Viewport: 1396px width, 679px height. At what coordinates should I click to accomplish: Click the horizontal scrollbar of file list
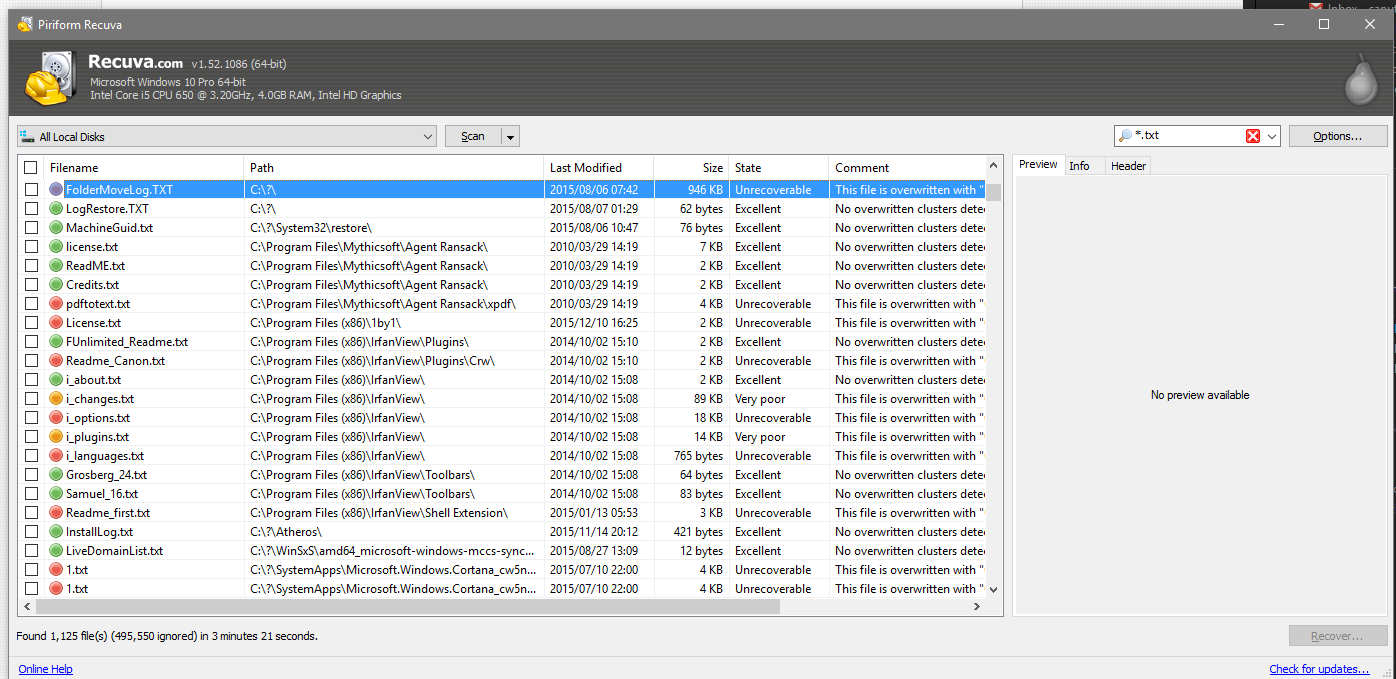[x=400, y=607]
